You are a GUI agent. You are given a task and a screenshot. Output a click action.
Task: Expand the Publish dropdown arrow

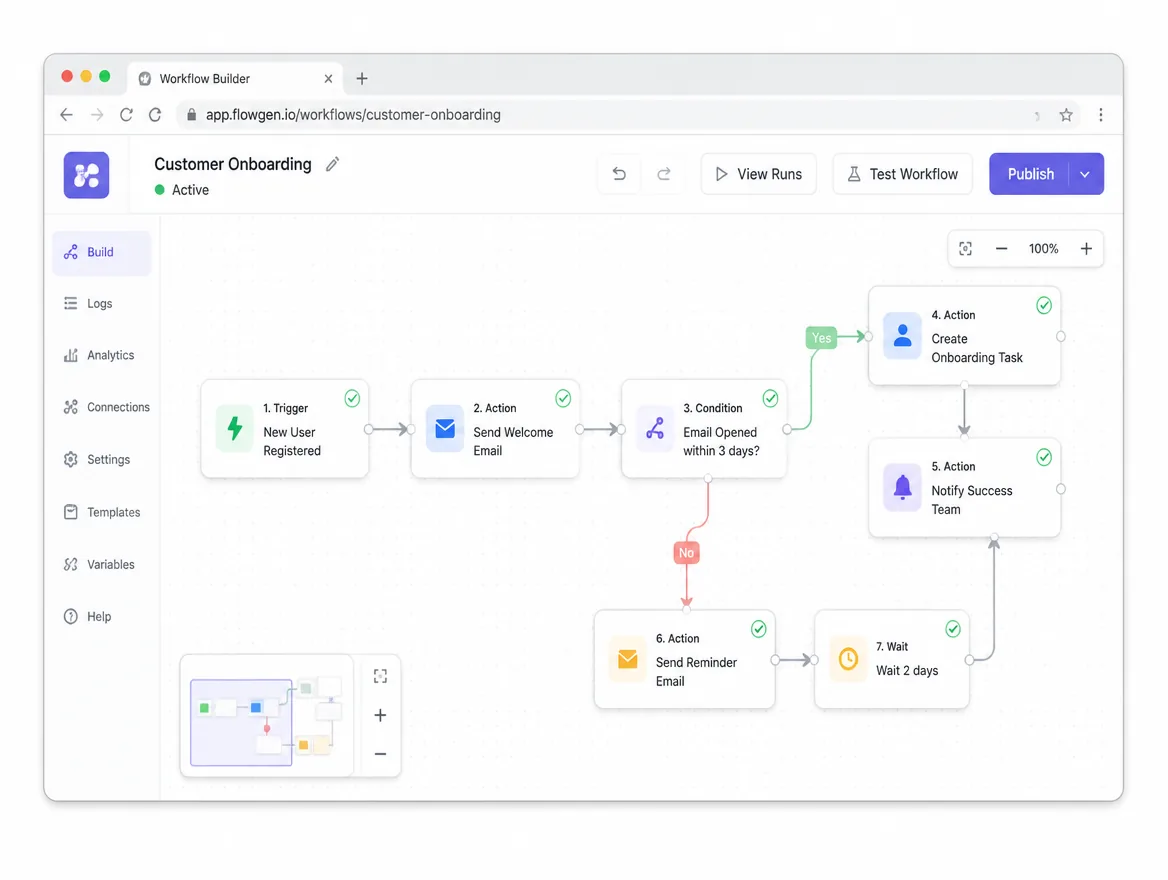click(1085, 174)
